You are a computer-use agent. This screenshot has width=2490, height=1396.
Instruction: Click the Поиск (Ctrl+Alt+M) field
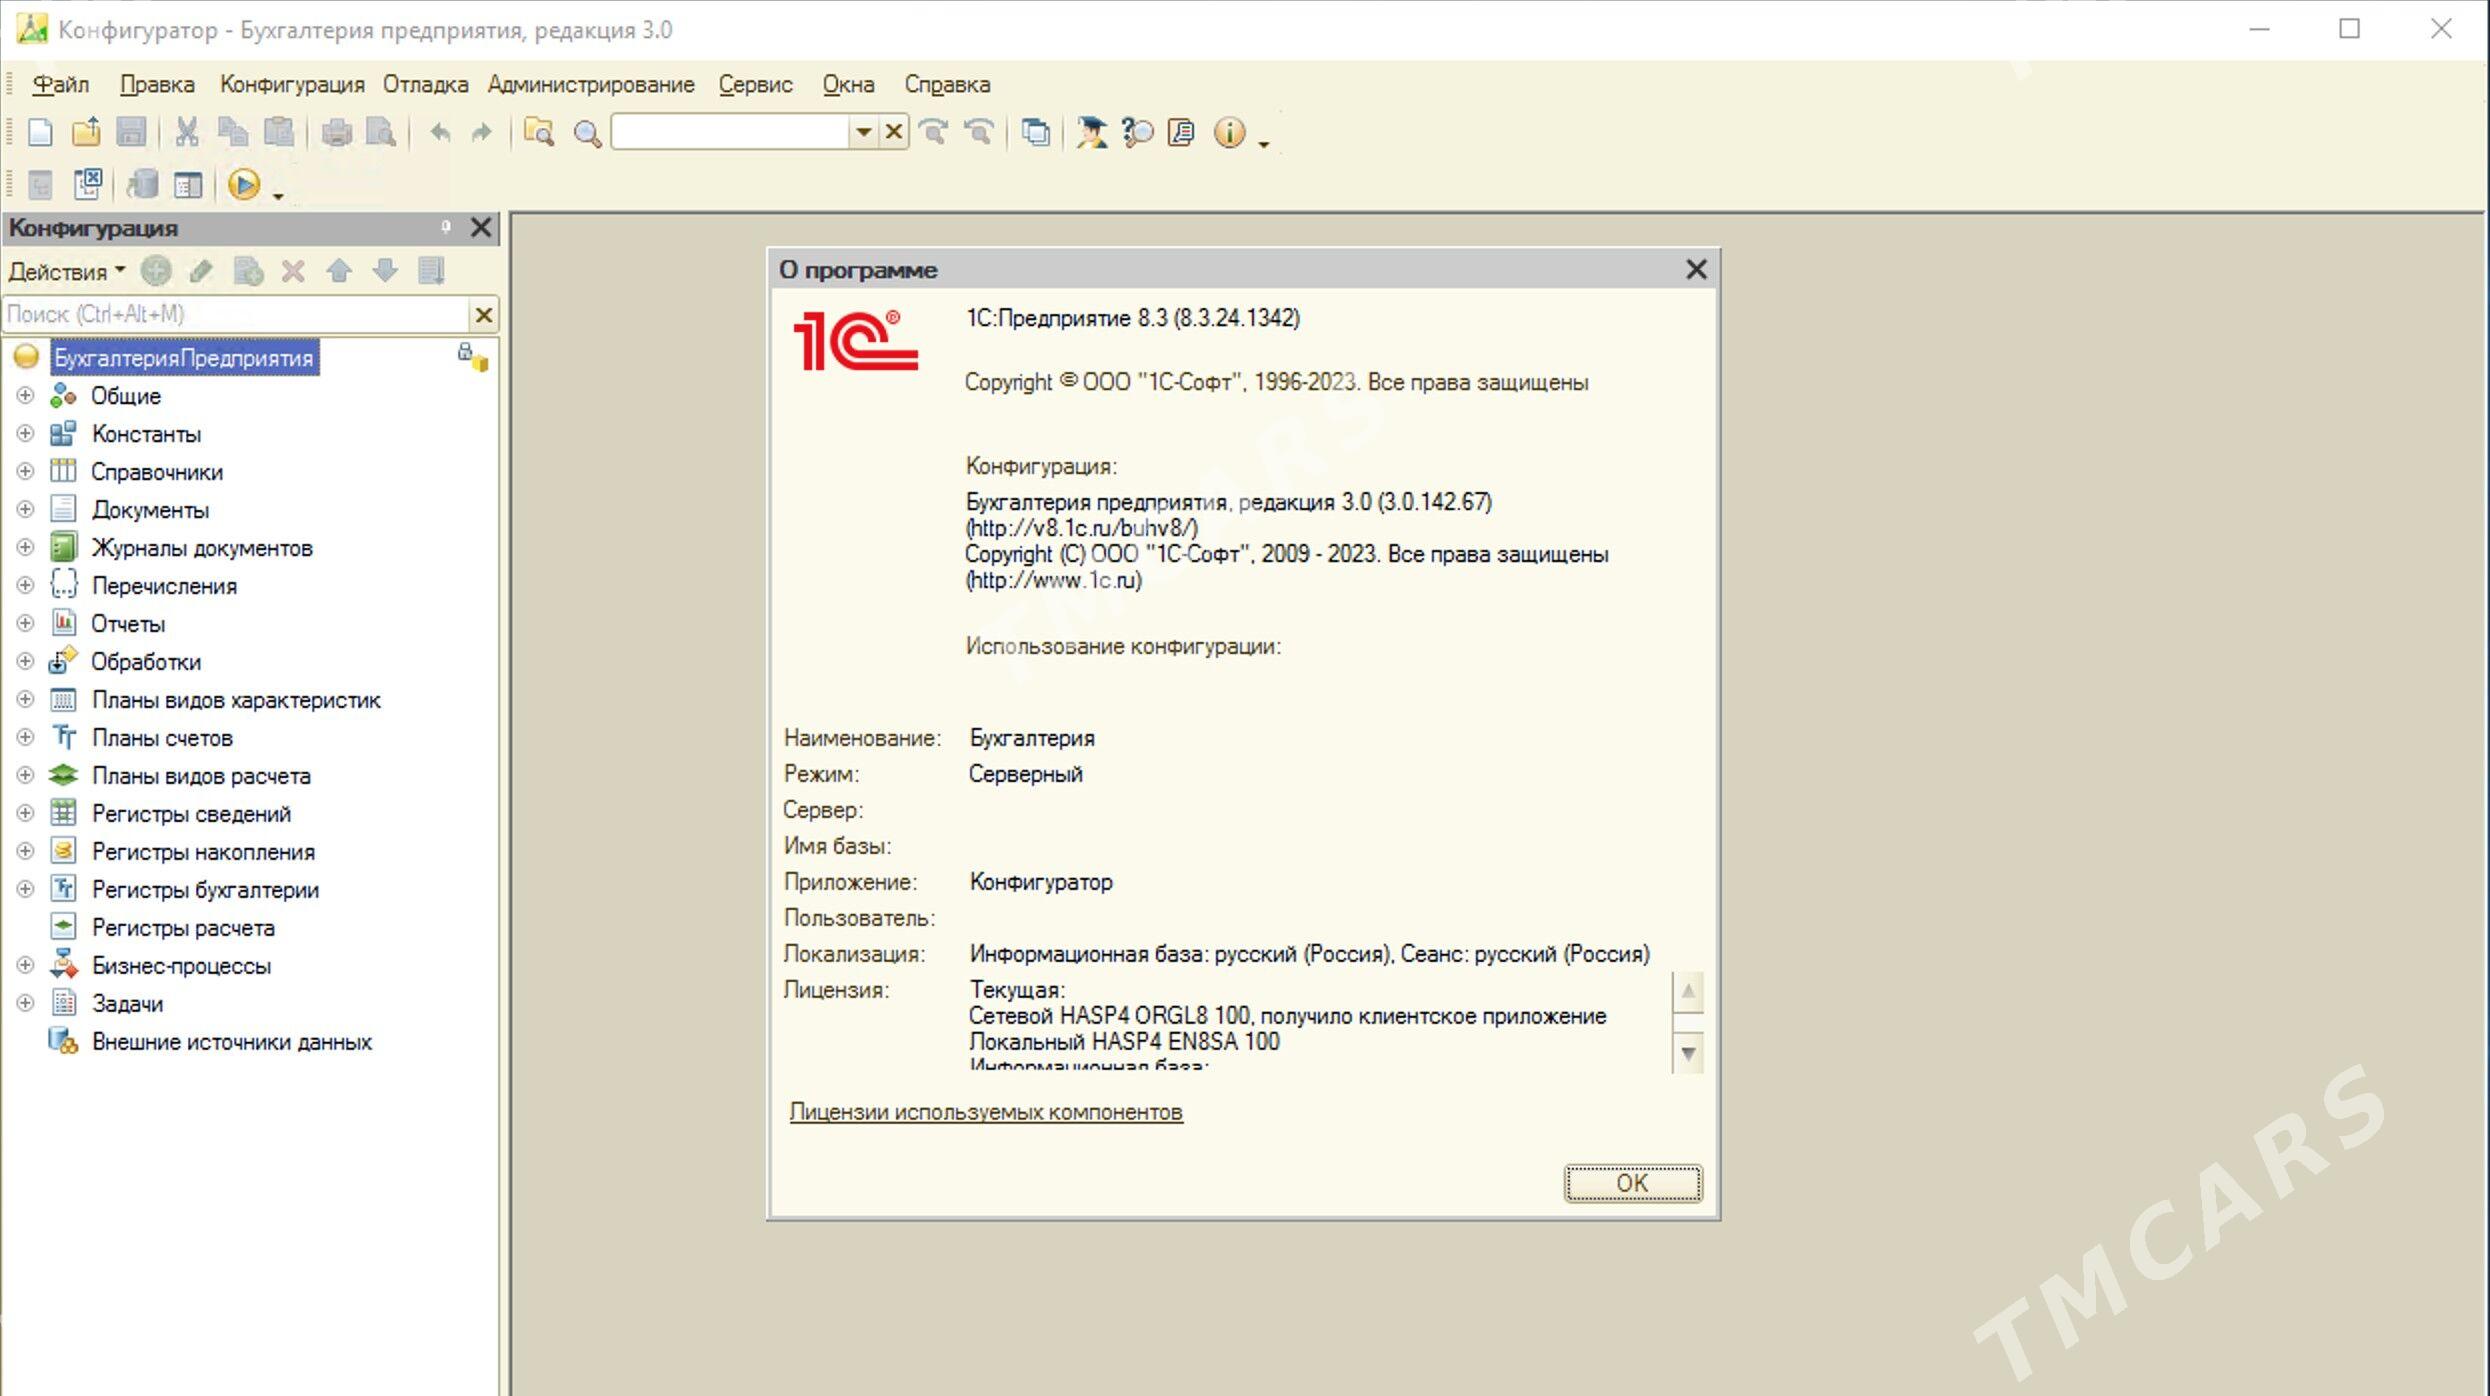pyautogui.click(x=236, y=315)
